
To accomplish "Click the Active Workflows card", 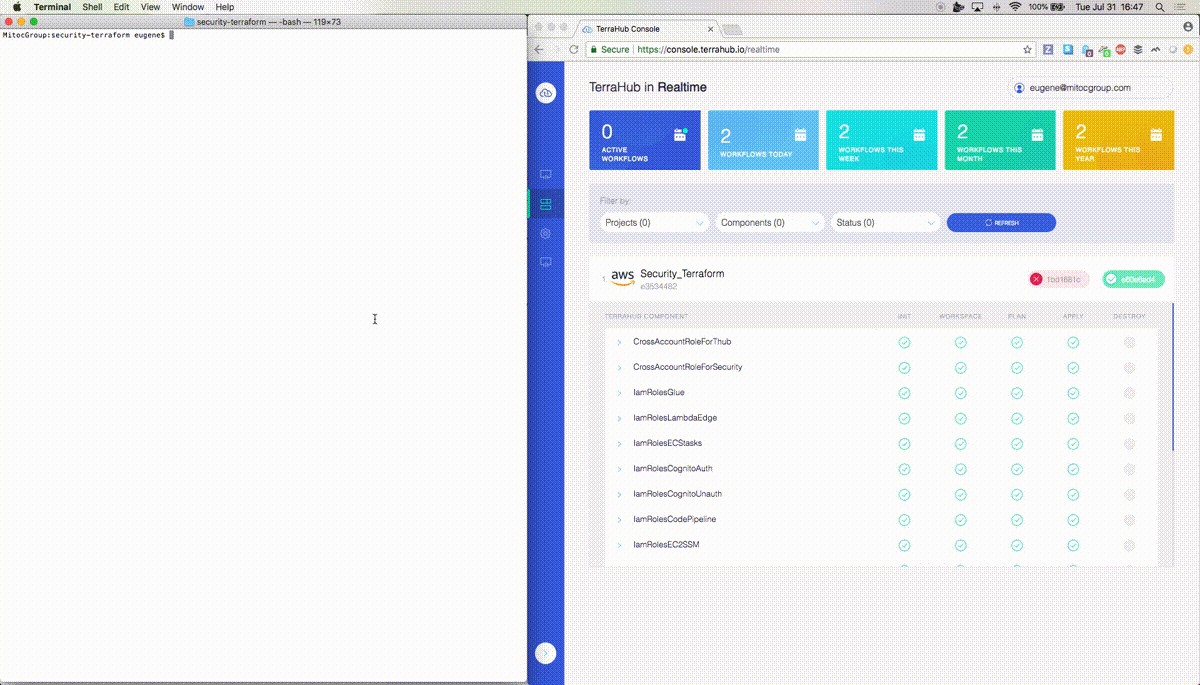I will click(644, 140).
